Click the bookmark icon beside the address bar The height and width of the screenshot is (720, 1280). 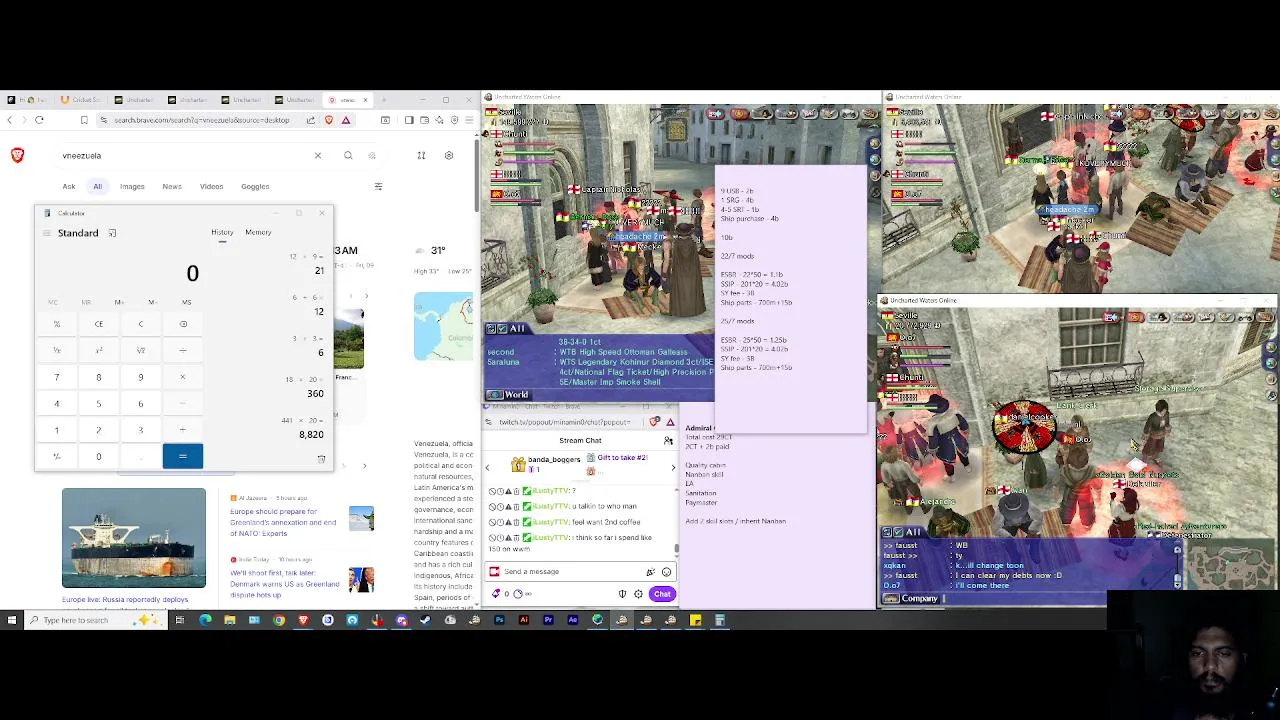pyautogui.click(x=84, y=120)
